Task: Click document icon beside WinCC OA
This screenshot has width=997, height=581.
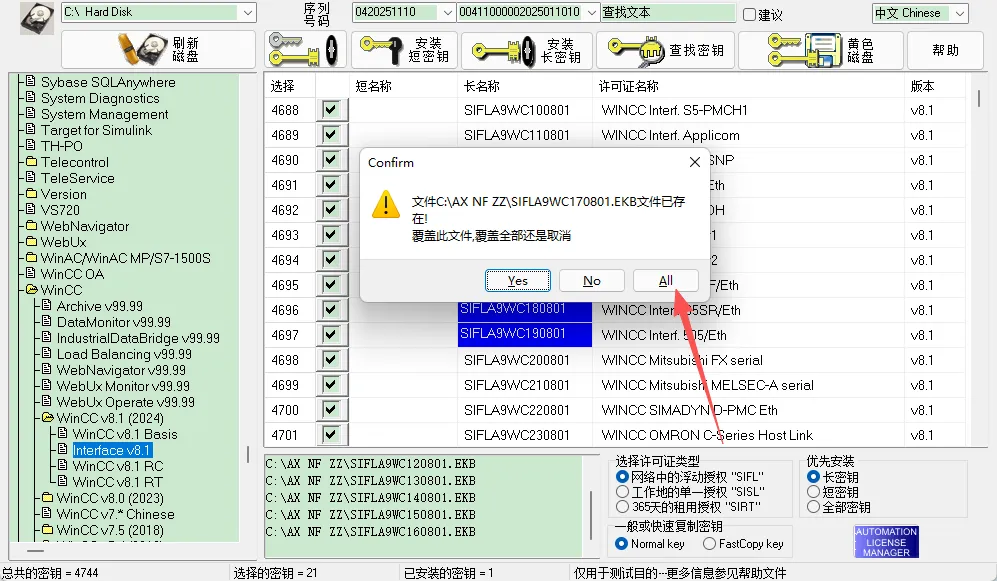Action: (x=31, y=273)
